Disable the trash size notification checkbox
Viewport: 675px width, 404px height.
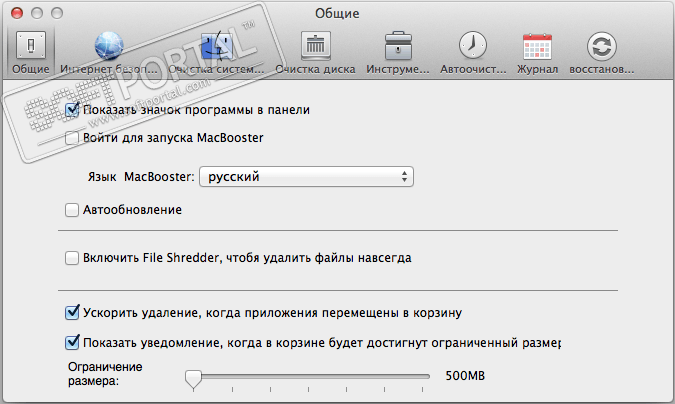(x=72, y=342)
